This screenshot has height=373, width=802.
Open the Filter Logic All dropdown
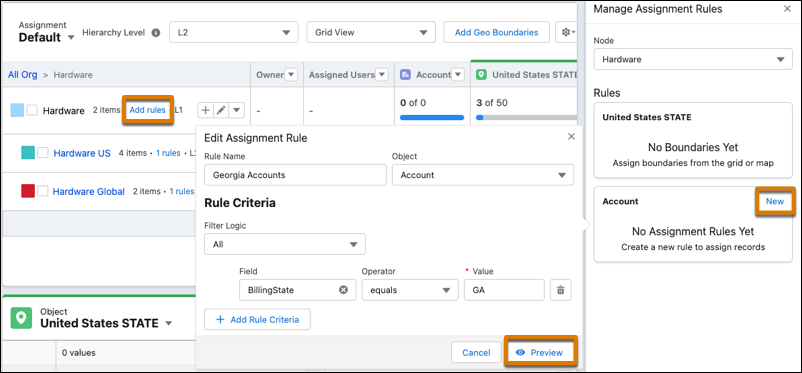click(x=285, y=244)
